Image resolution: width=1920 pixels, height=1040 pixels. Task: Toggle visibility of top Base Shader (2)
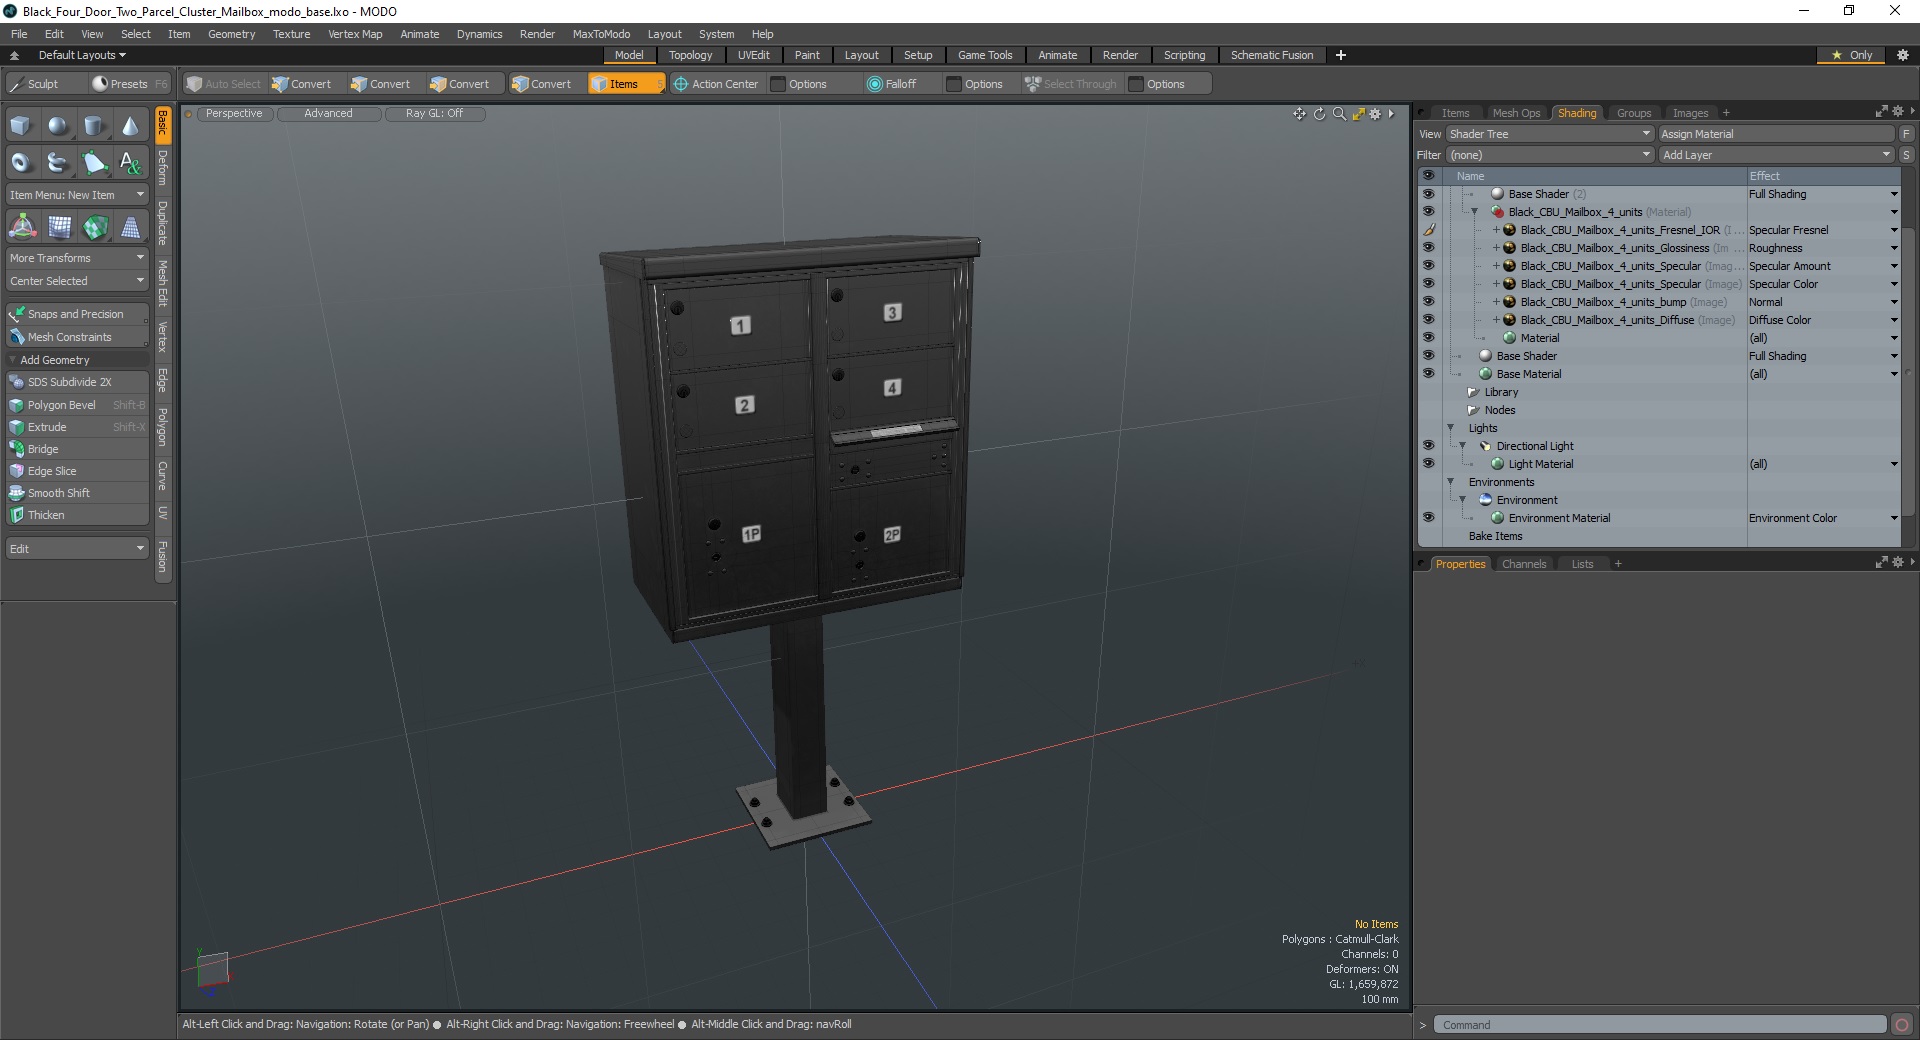[1428, 194]
